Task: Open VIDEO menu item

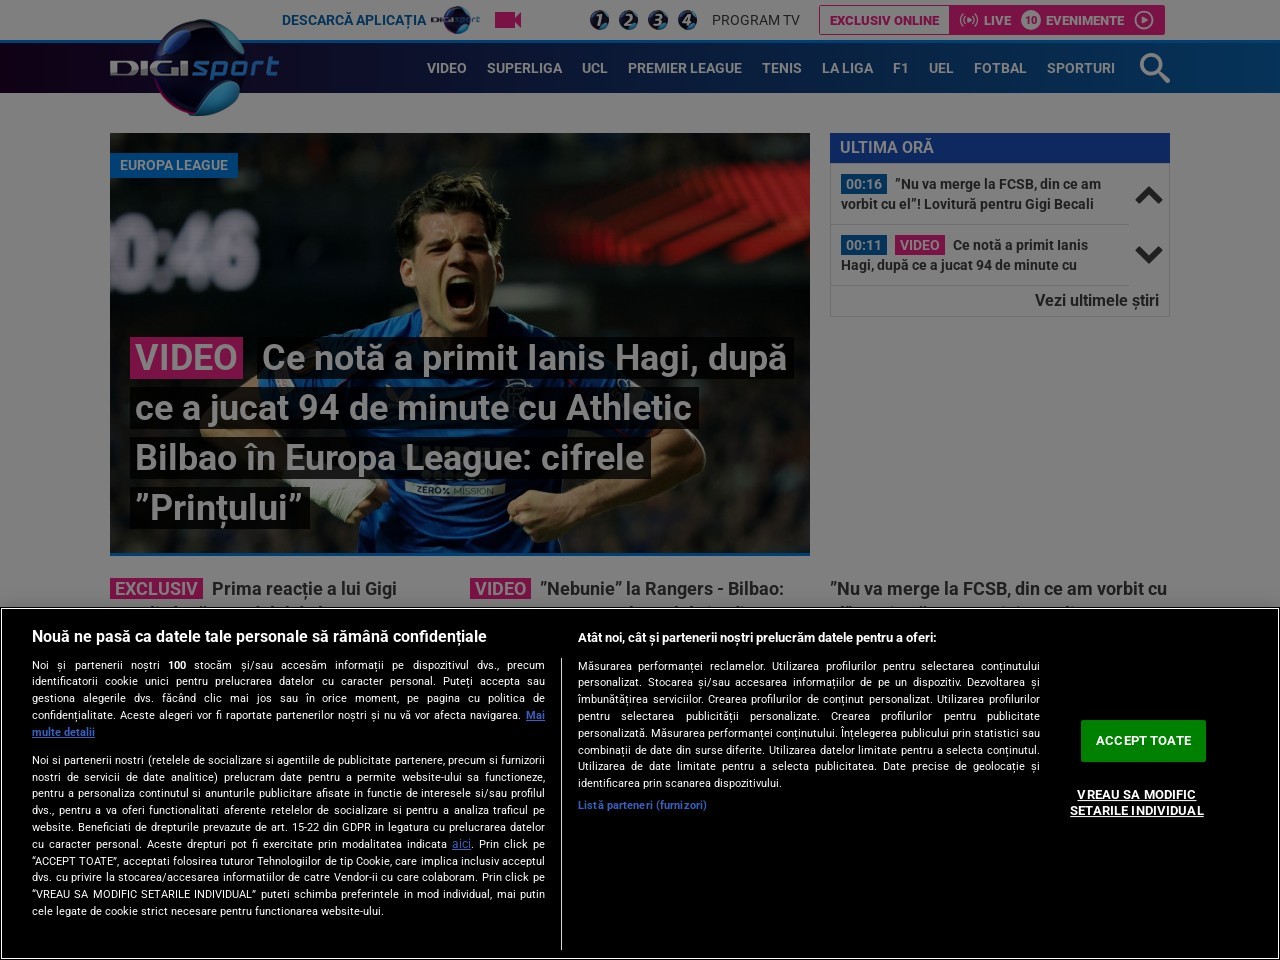Action: coord(446,68)
